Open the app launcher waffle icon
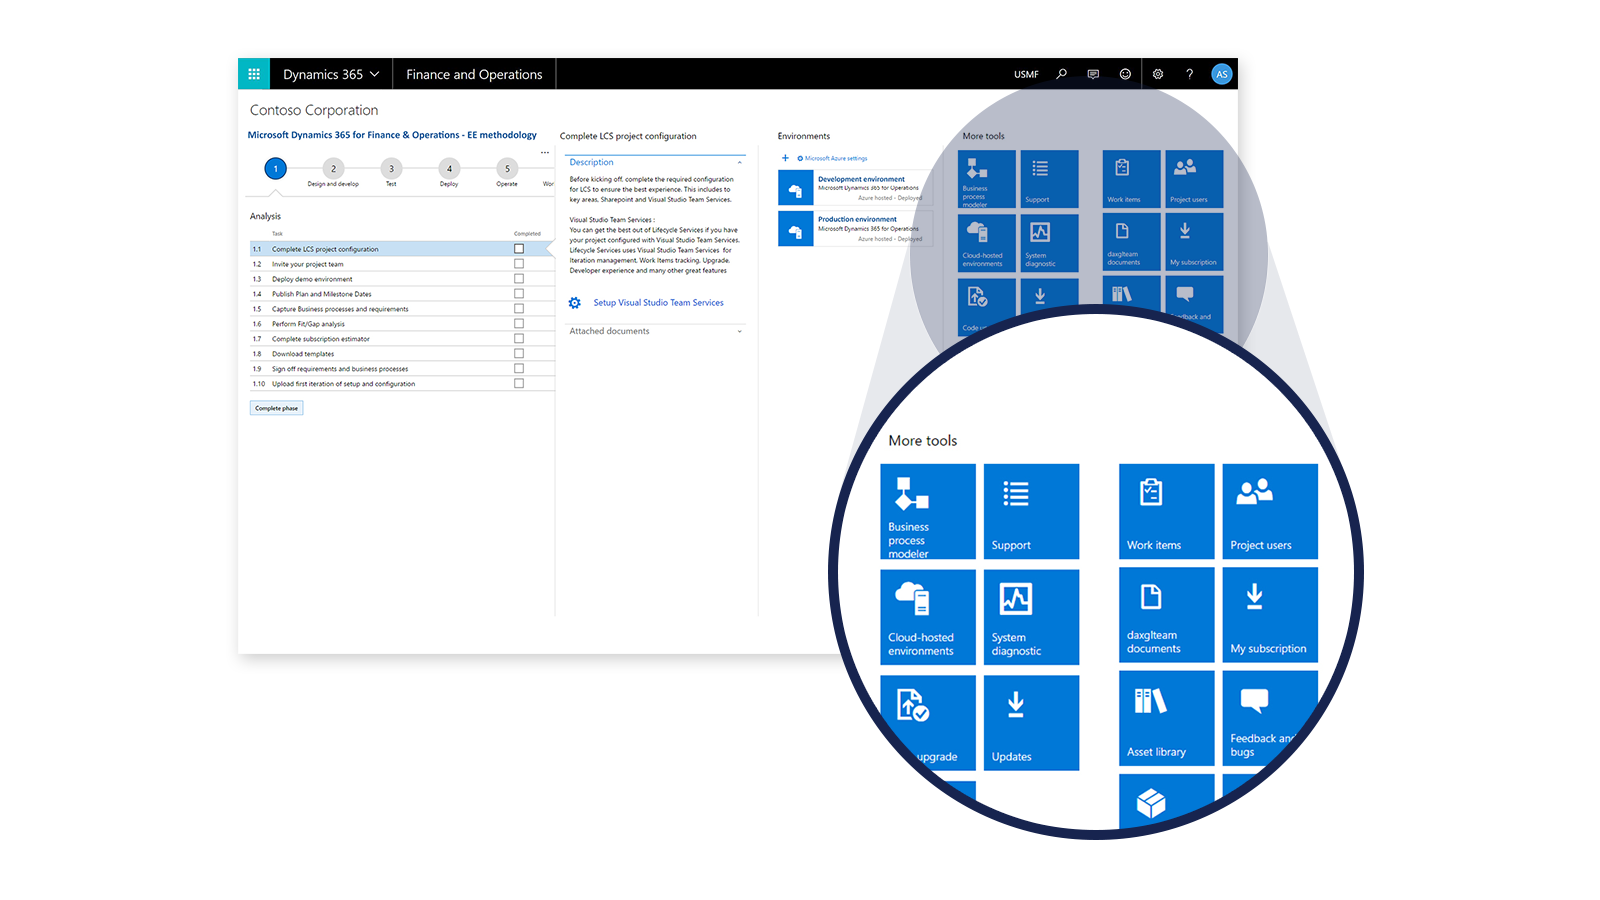This screenshot has height=900, width=1600. pos(254,74)
